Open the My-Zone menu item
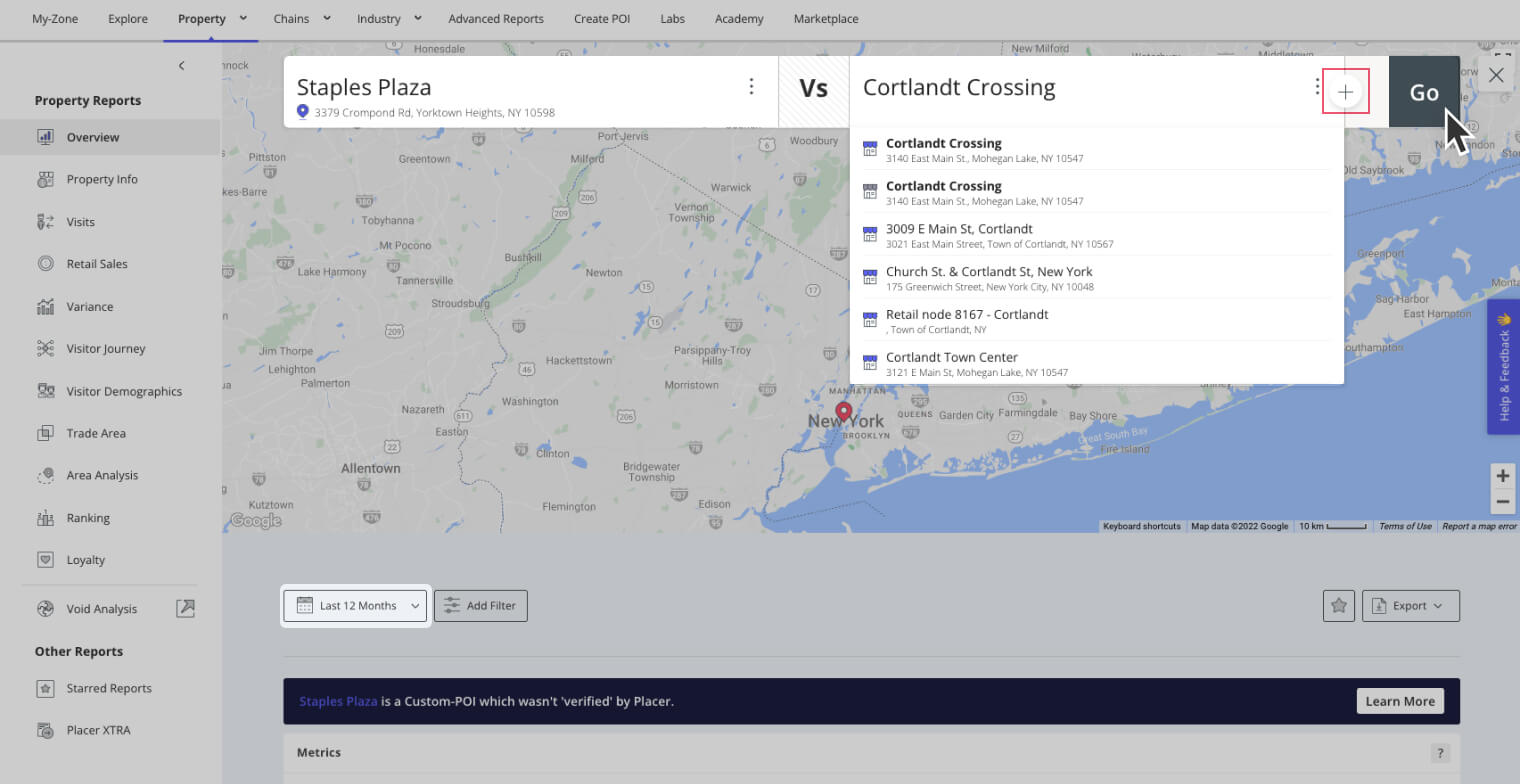Screen dimensions: 1520x784 (55, 19)
